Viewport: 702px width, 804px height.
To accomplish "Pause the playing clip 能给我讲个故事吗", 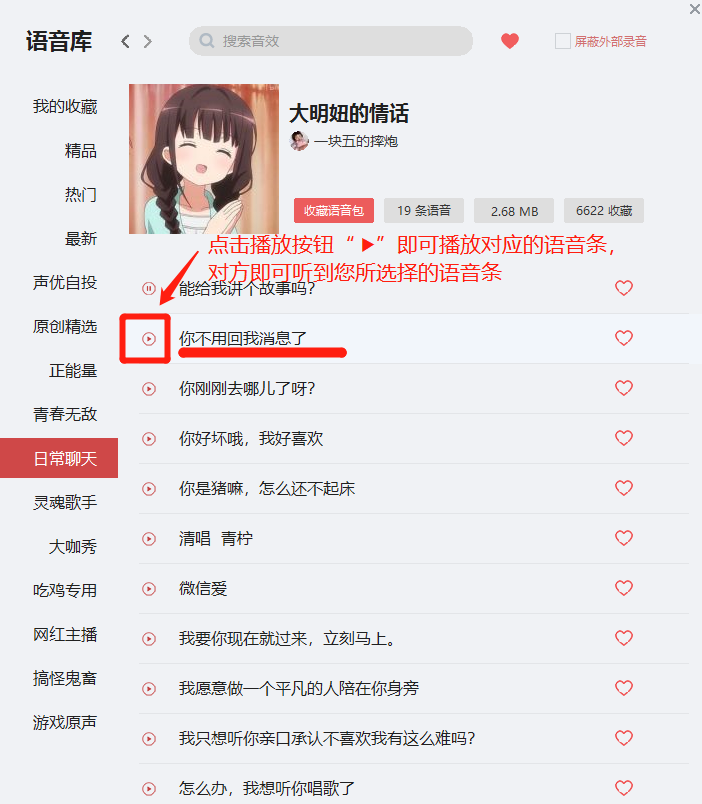I will tap(149, 289).
